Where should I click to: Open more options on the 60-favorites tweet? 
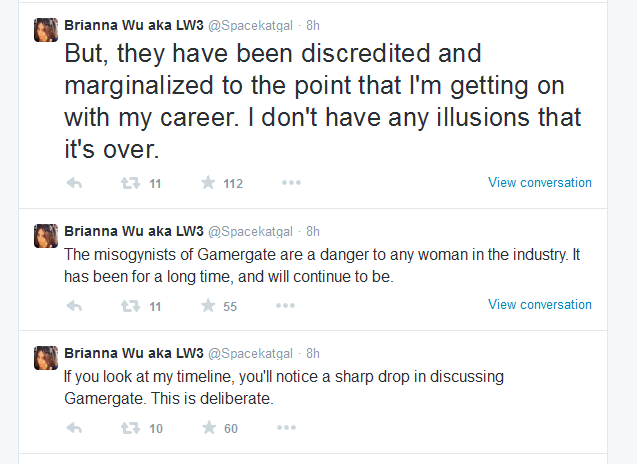click(286, 427)
